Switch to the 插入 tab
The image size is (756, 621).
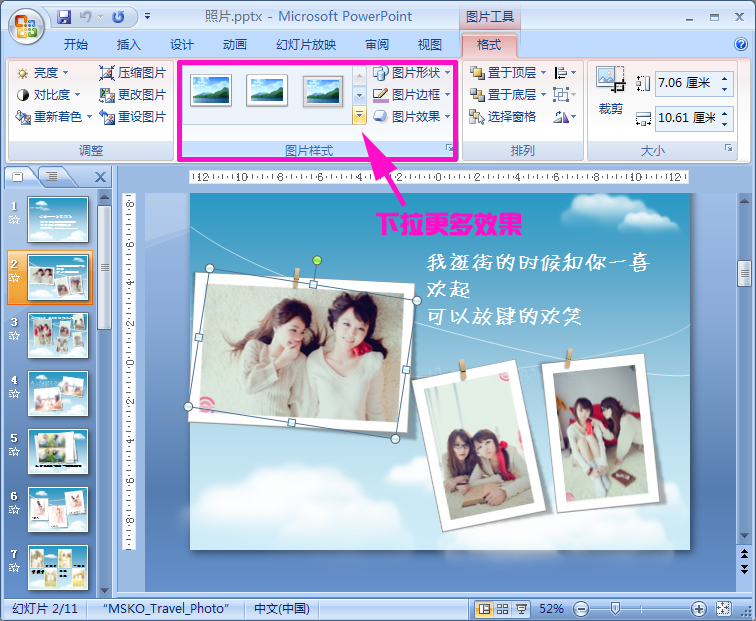pos(129,45)
